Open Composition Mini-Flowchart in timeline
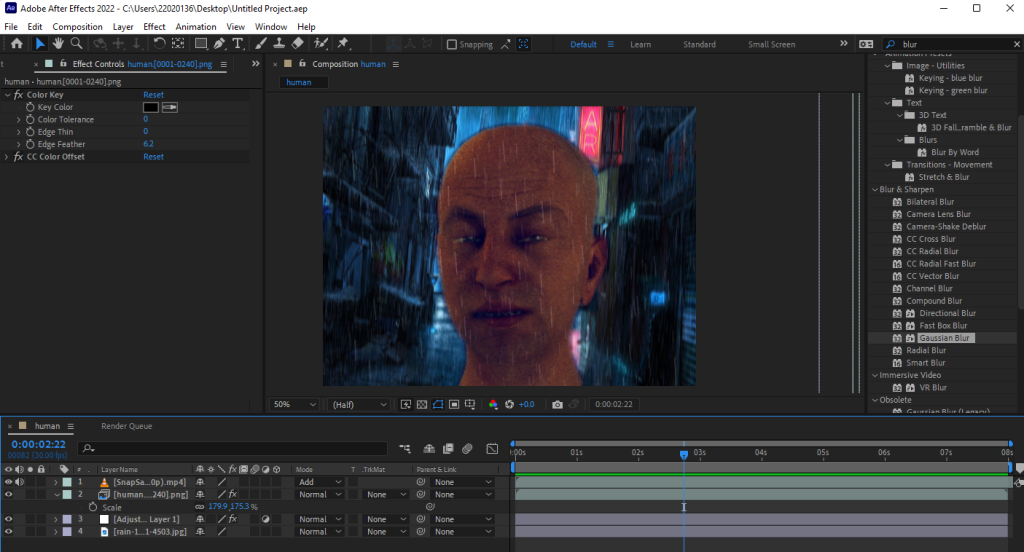This screenshot has height=552, width=1024. tap(405, 448)
